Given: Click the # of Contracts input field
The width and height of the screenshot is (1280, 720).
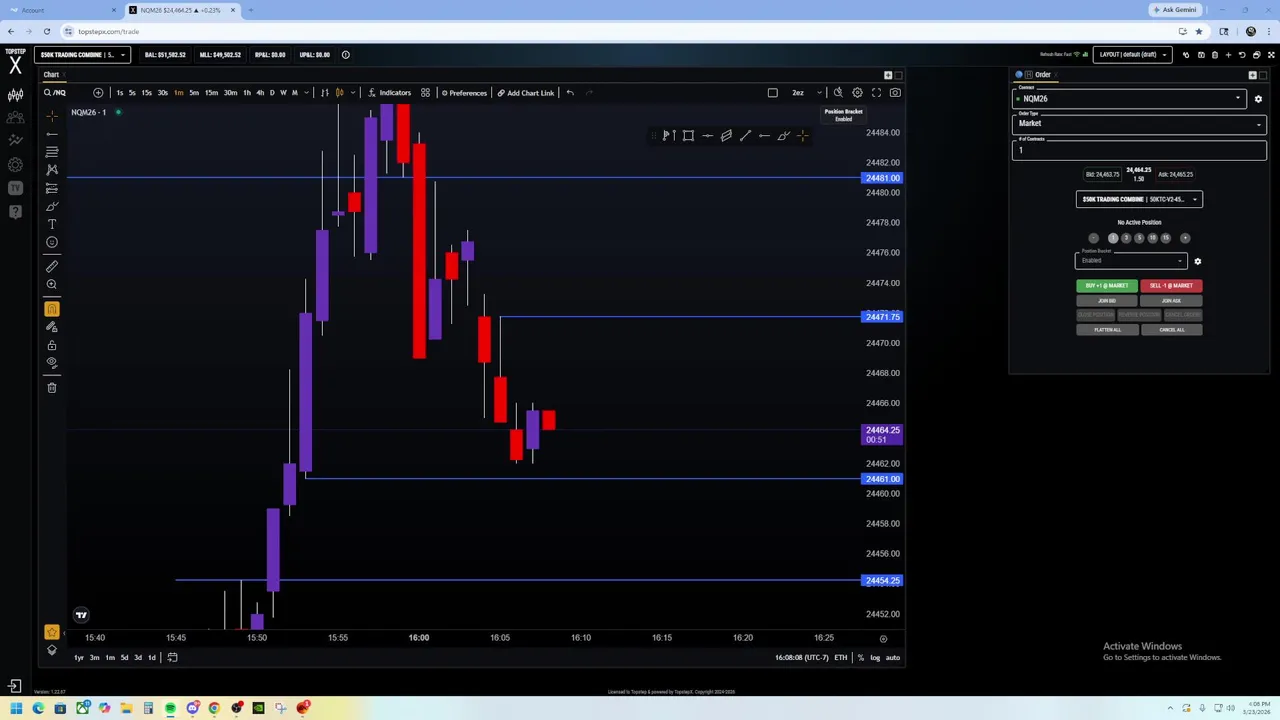Looking at the screenshot, I should (x=1139, y=150).
